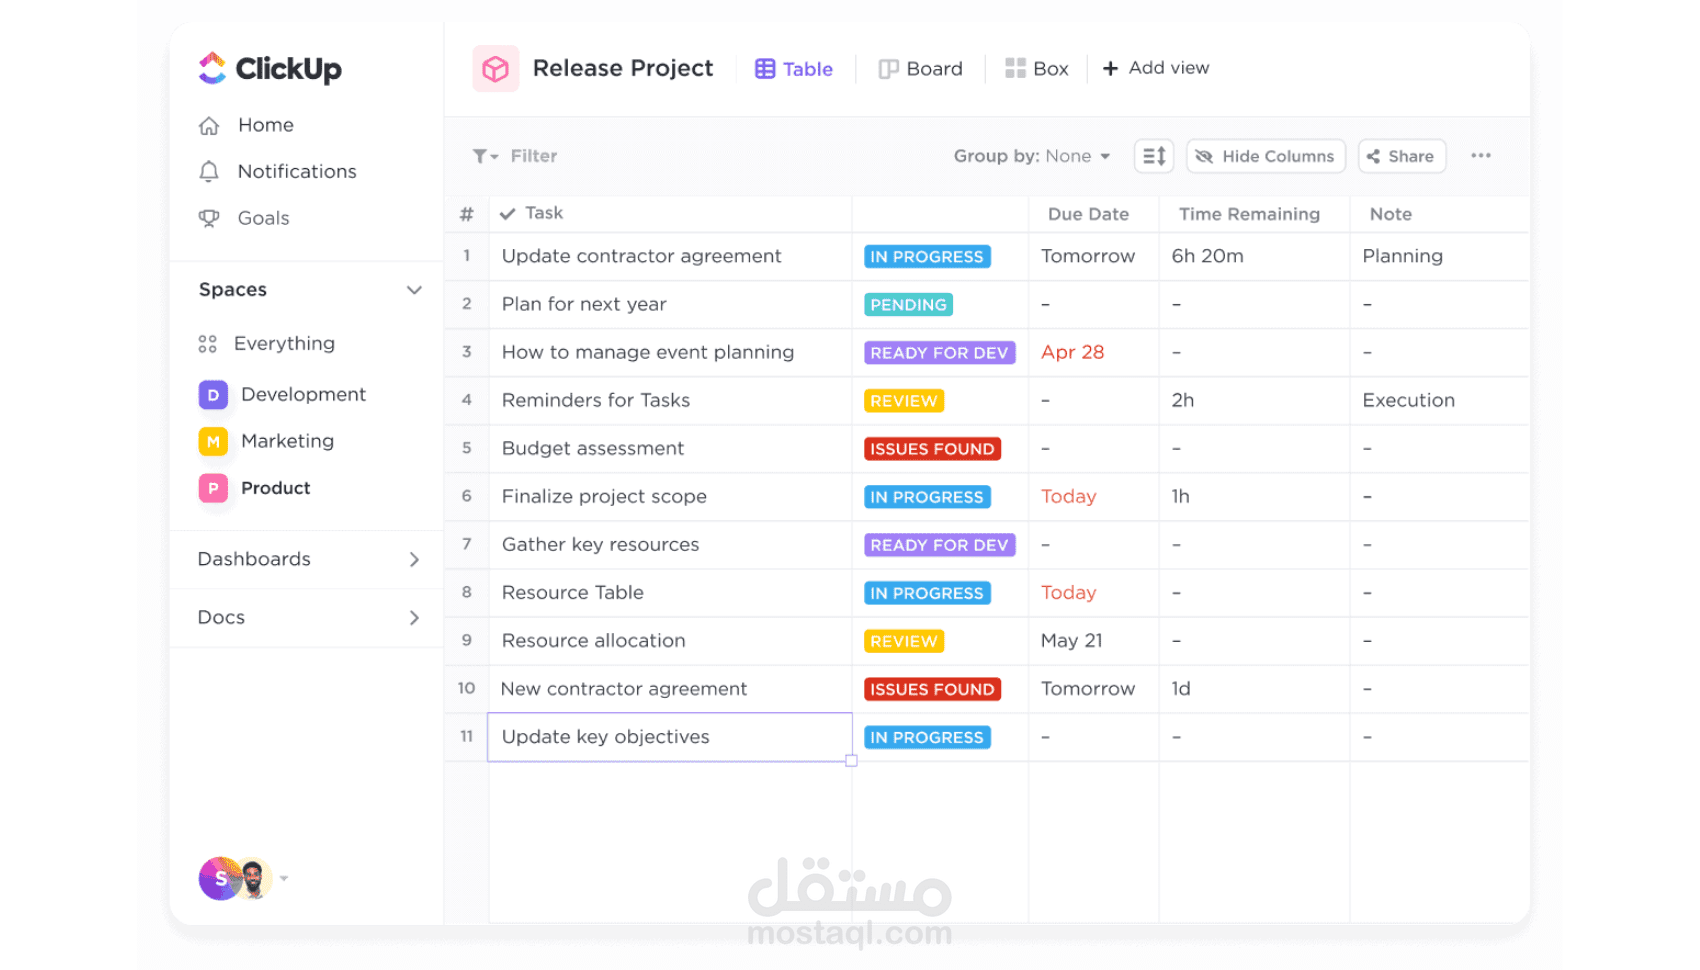Switch to the Box view tab
1700x970 pixels.
coord(1037,69)
